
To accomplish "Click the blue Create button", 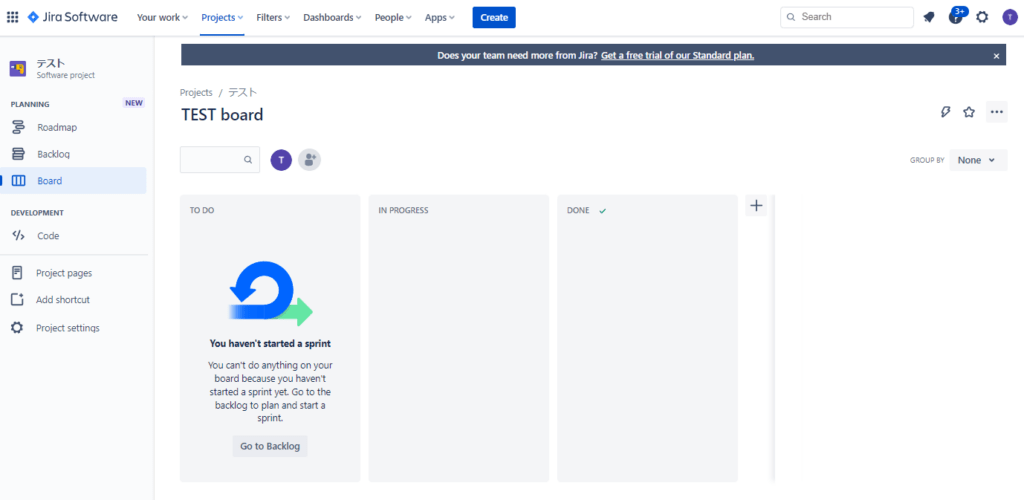I will pyautogui.click(x=494, y=17).
